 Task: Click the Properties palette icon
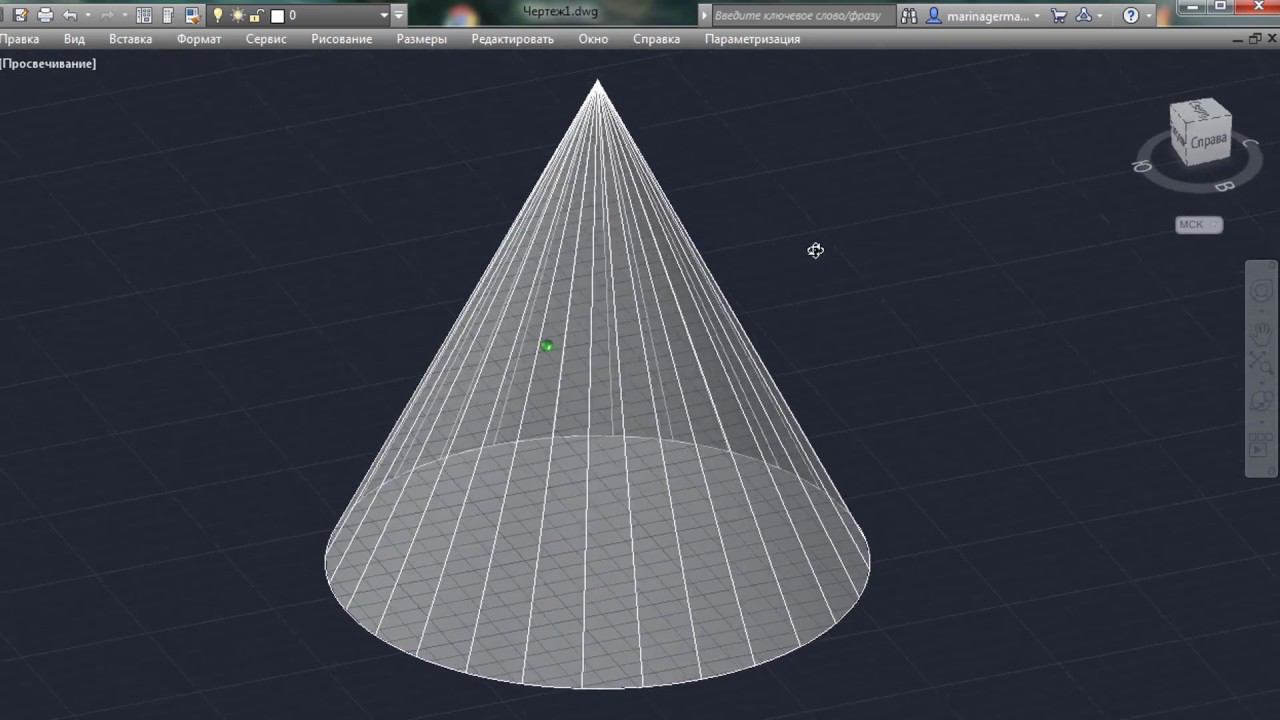(x=168, y=15)
